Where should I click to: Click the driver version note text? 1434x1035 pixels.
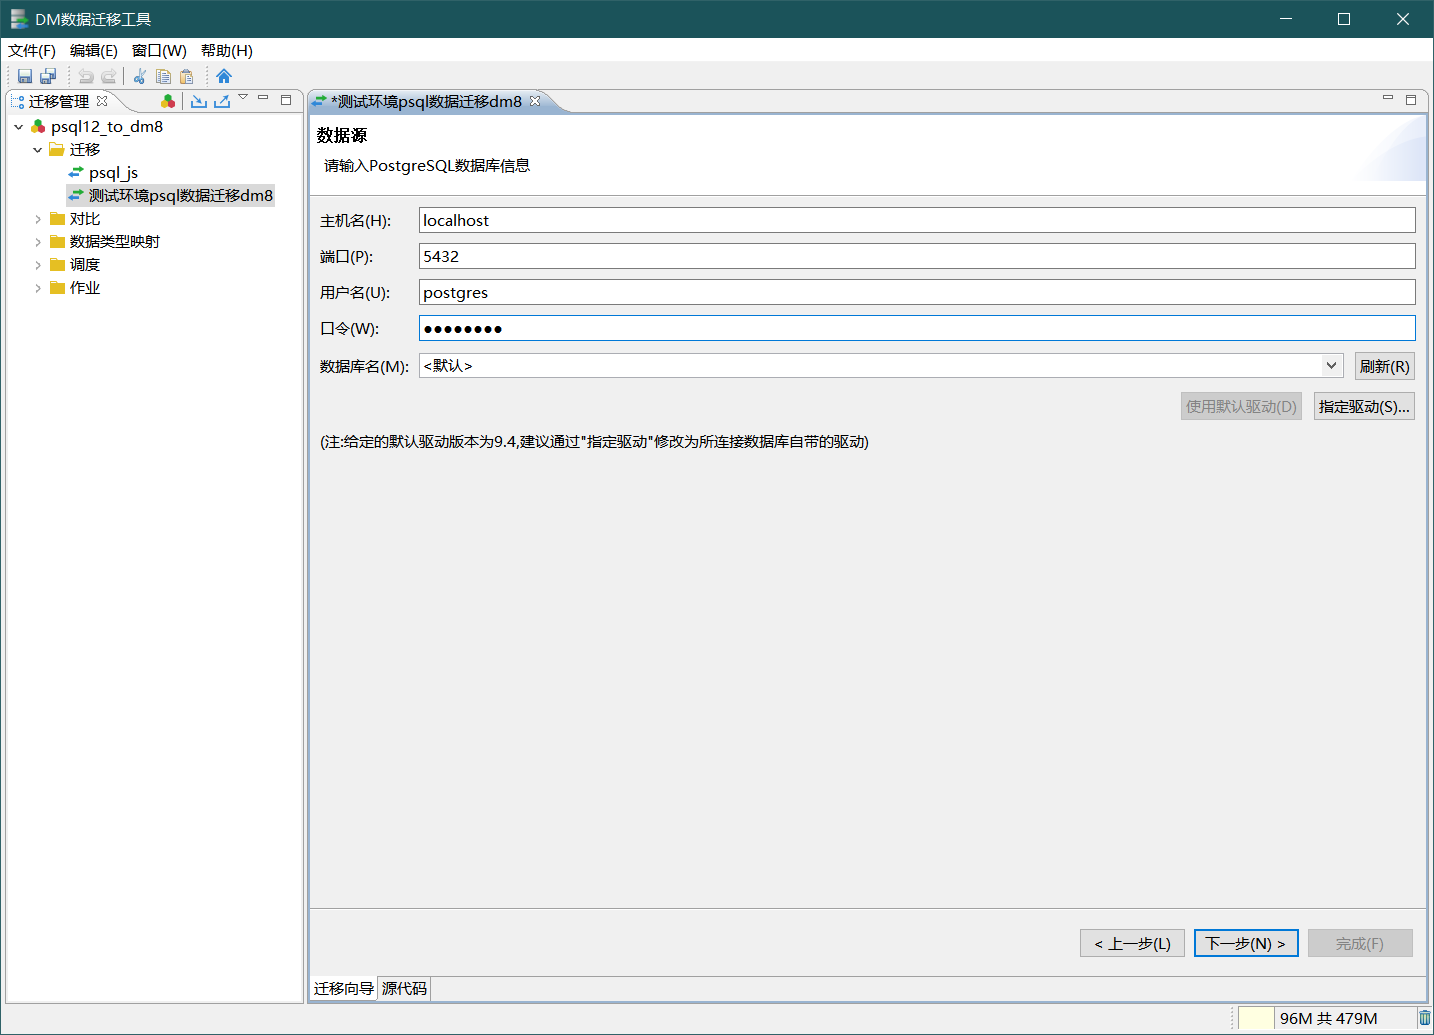594,442
